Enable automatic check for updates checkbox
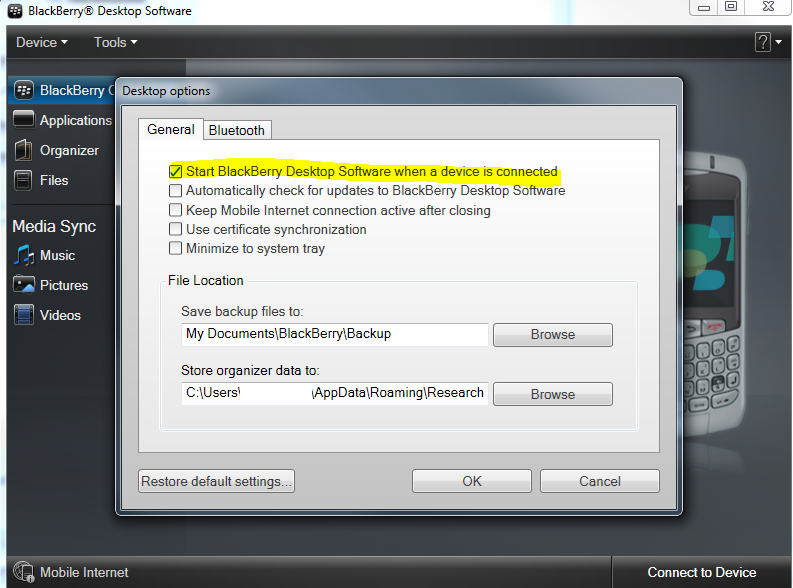This screenshot has width=793, height=588. coord(175,191)
